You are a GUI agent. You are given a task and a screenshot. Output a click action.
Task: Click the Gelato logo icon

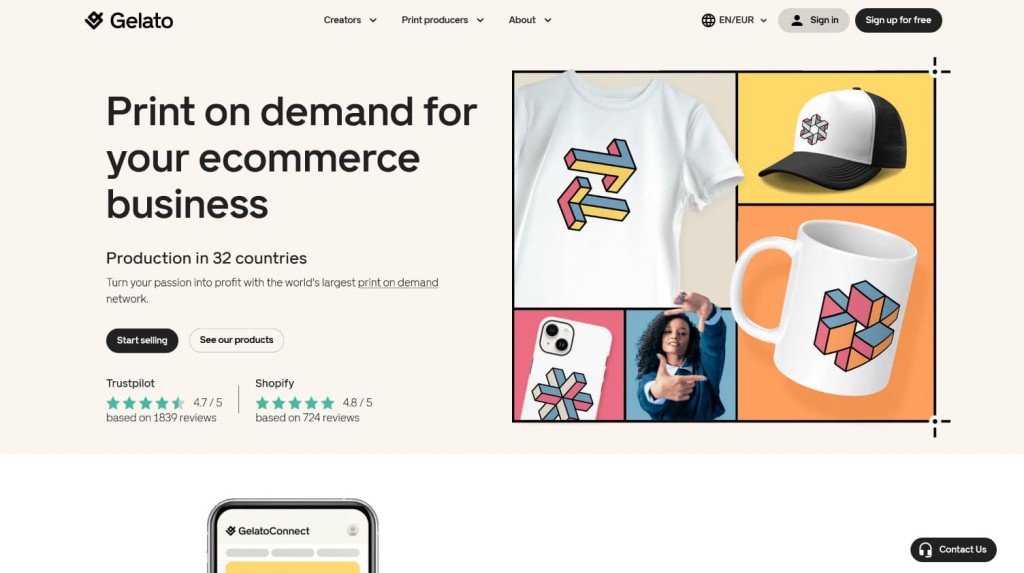[94, 20]
